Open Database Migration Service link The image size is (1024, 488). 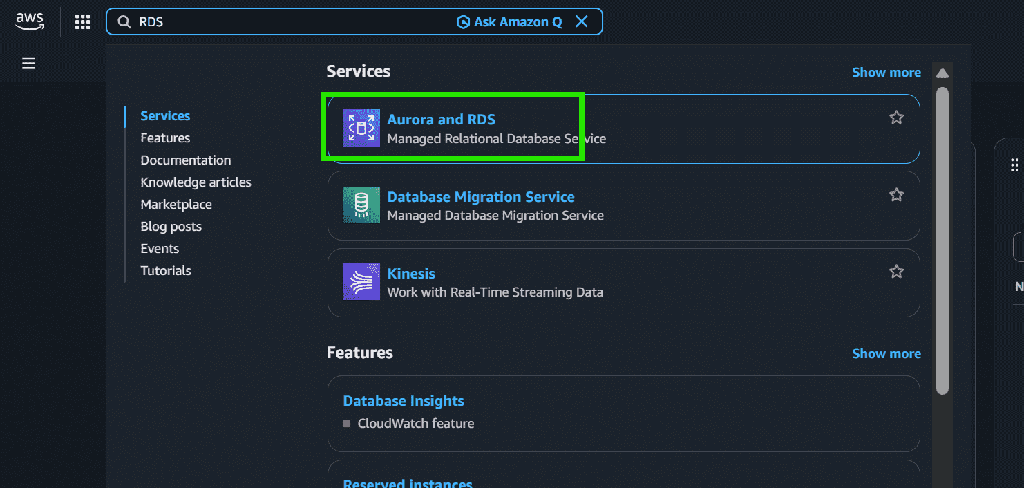481,197
